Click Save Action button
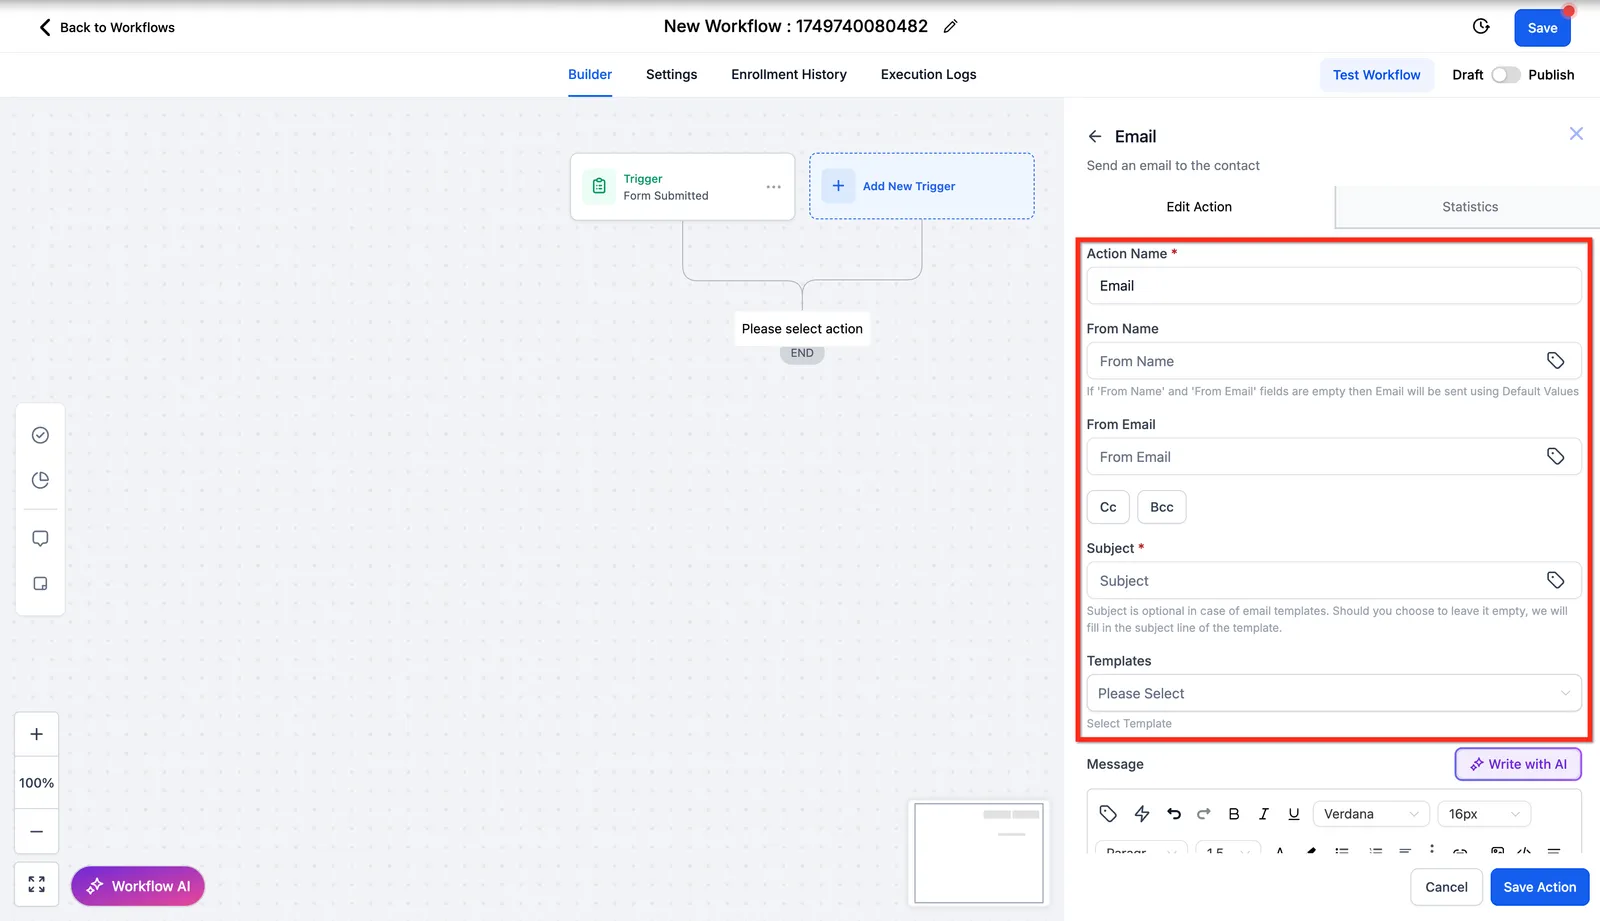This screenshot has width=1600, height=921. click(x=1539, y=887)
